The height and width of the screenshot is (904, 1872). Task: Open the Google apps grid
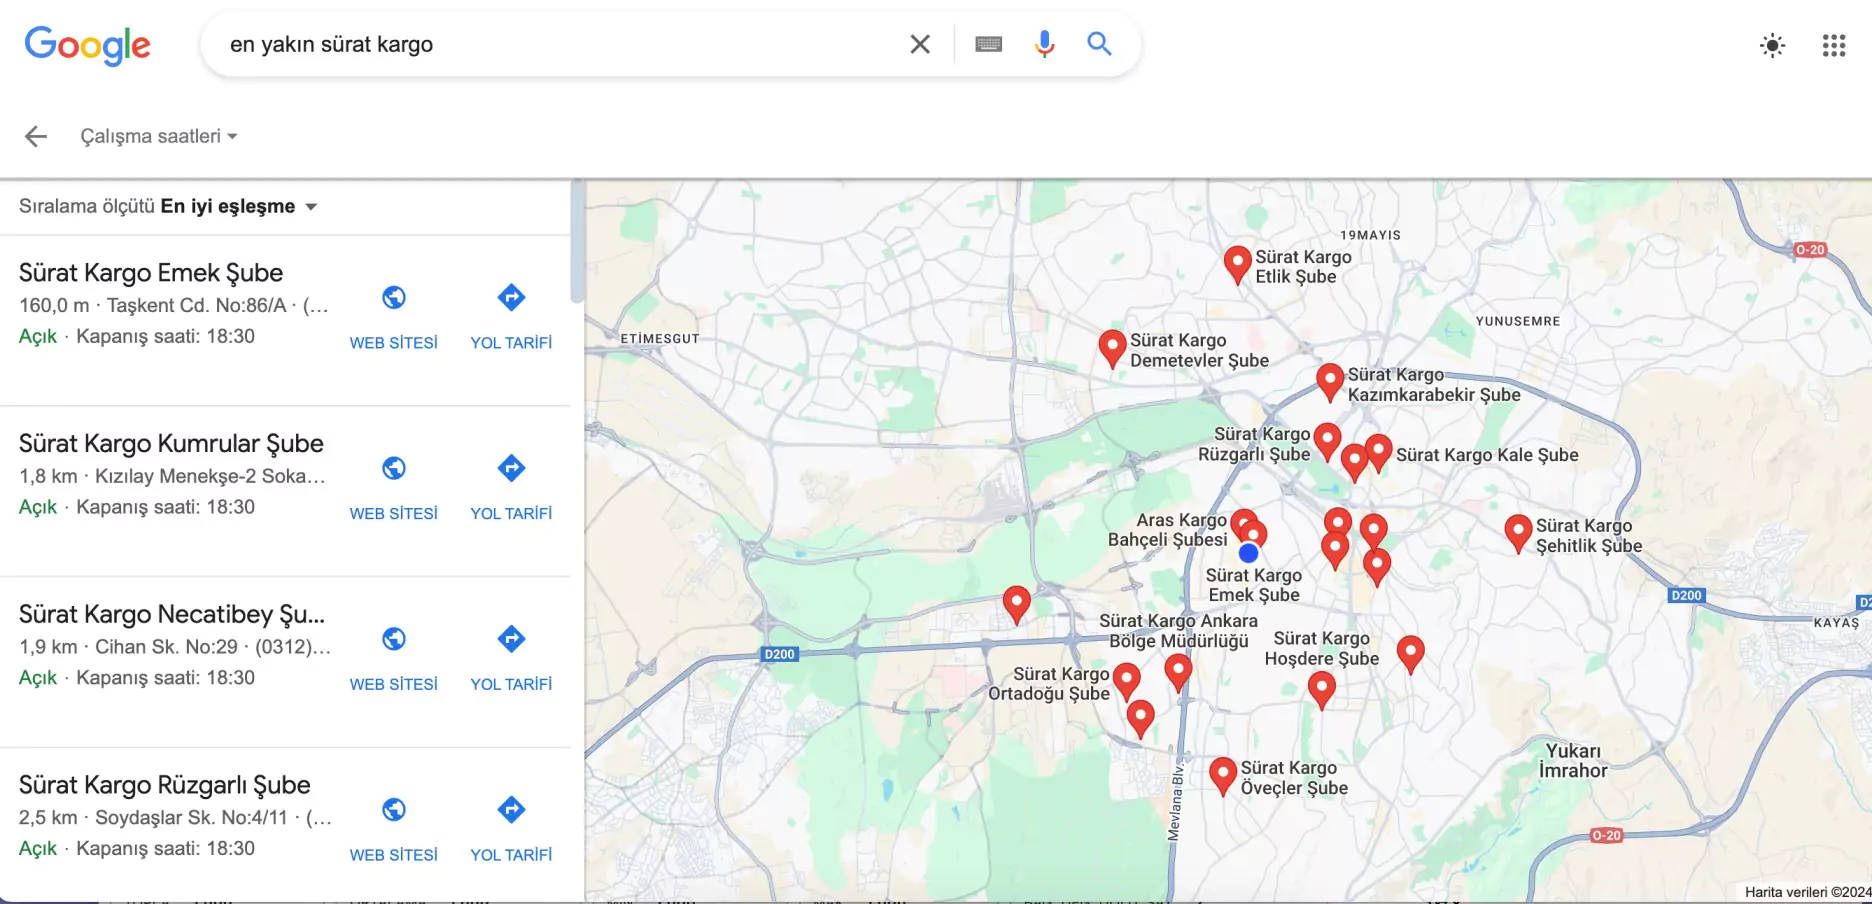click(x=1833, y=45)
